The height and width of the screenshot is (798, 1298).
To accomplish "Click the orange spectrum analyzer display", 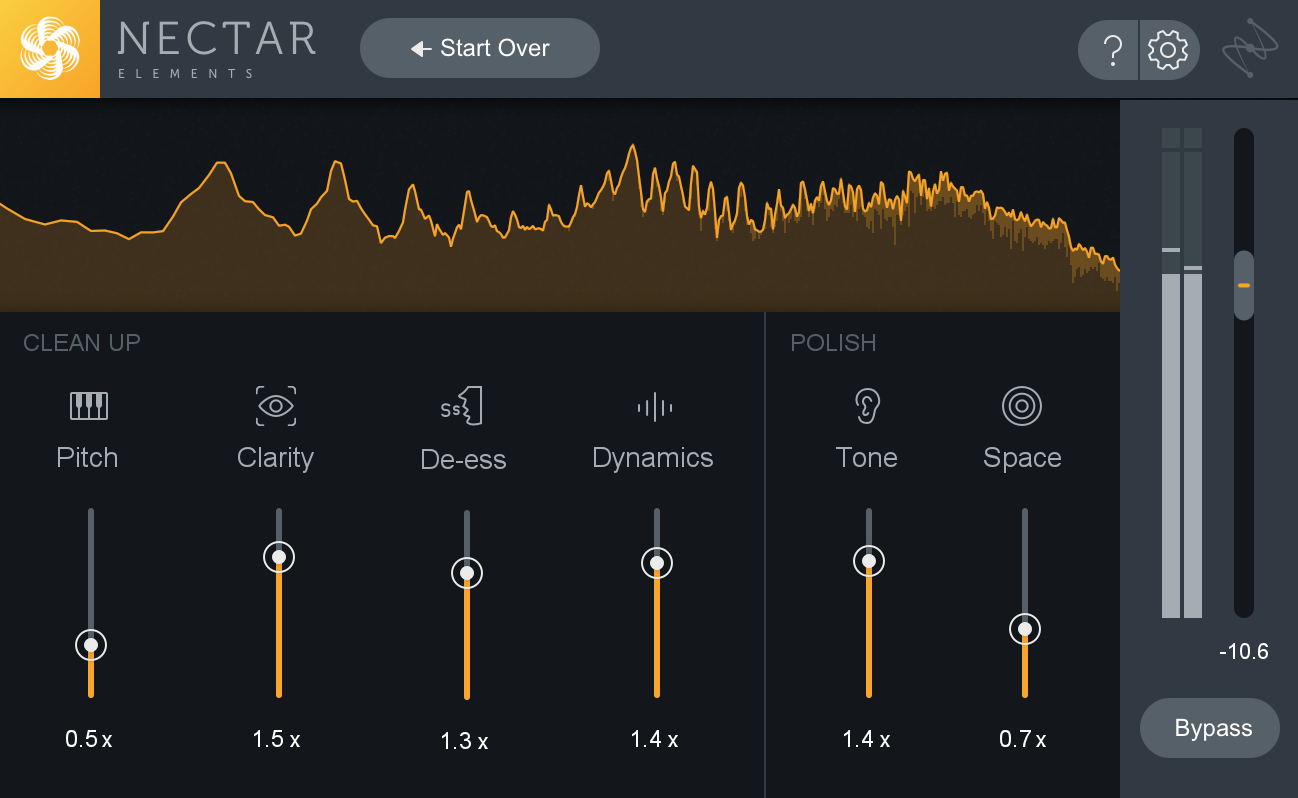I will tap(560, 206).
